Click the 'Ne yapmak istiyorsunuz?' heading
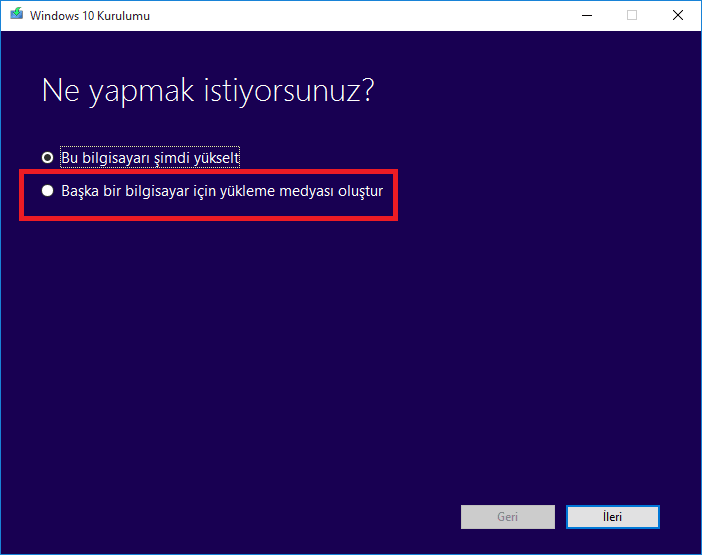 (208, 91)
